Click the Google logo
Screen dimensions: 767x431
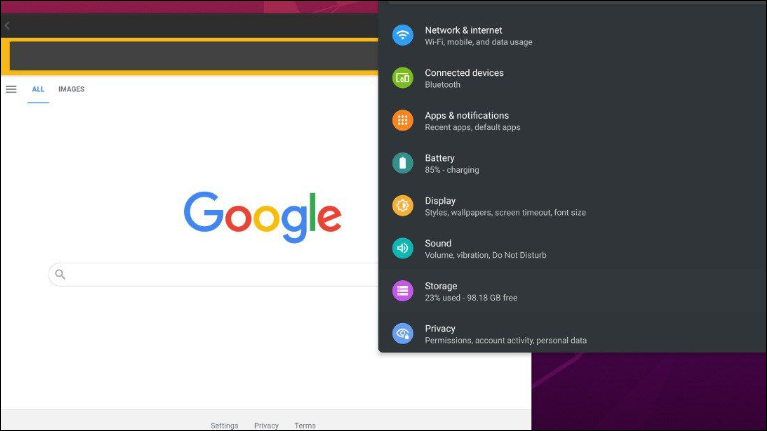(x=263, y=217)
